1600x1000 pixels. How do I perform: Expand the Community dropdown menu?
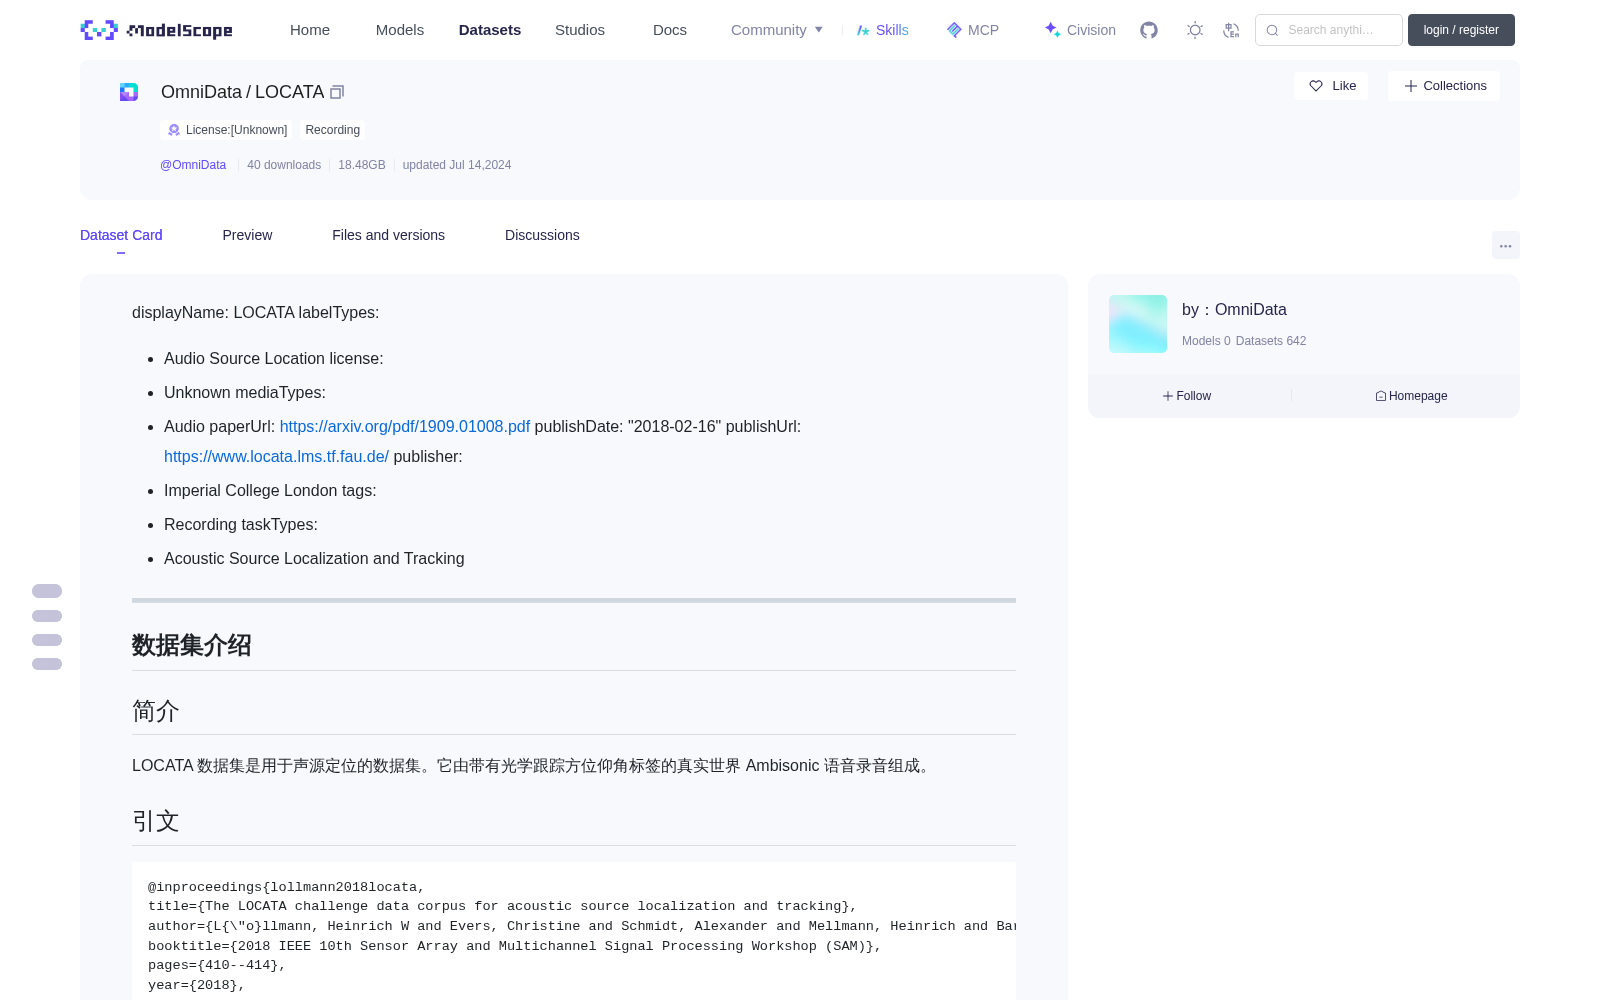pos(777,30)
